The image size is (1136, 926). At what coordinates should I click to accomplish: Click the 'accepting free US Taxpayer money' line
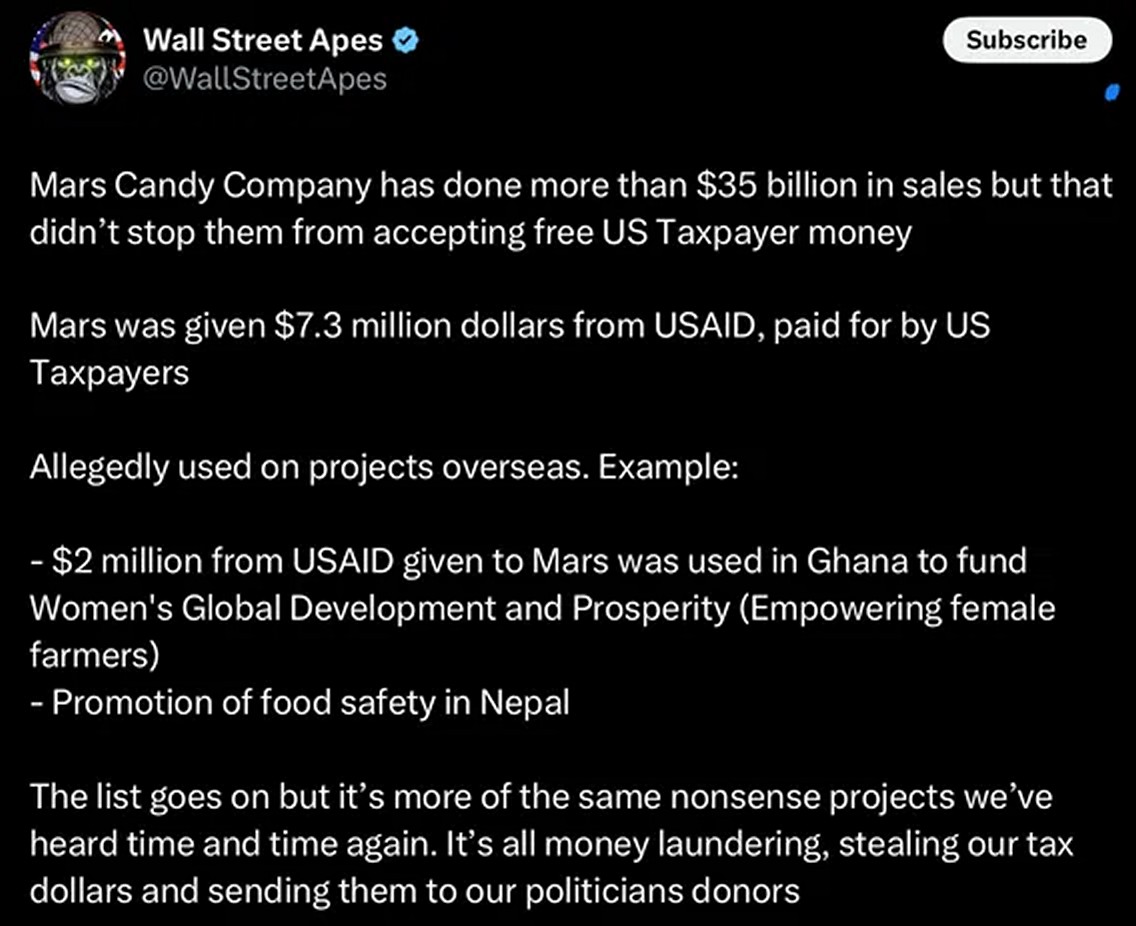[x=471, y=233]
